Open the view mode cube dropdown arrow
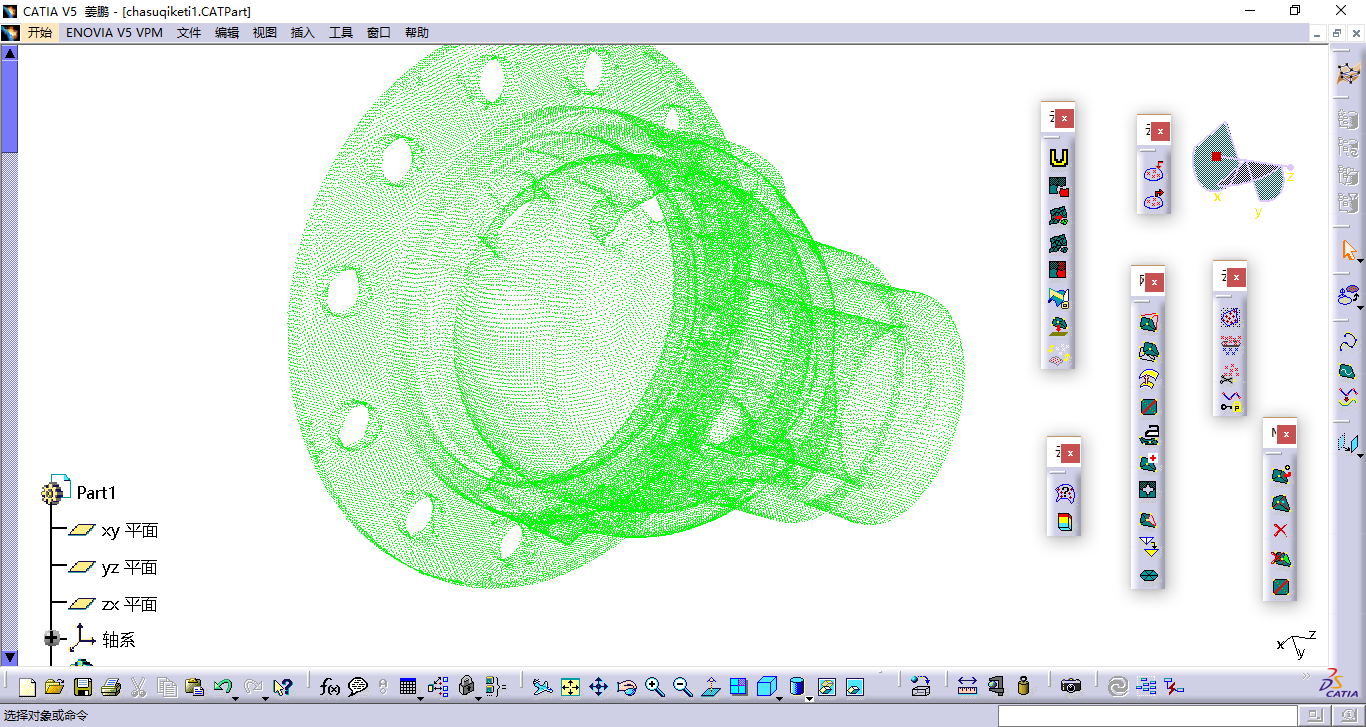The image size is (1366, 727). tap(781, 696)
